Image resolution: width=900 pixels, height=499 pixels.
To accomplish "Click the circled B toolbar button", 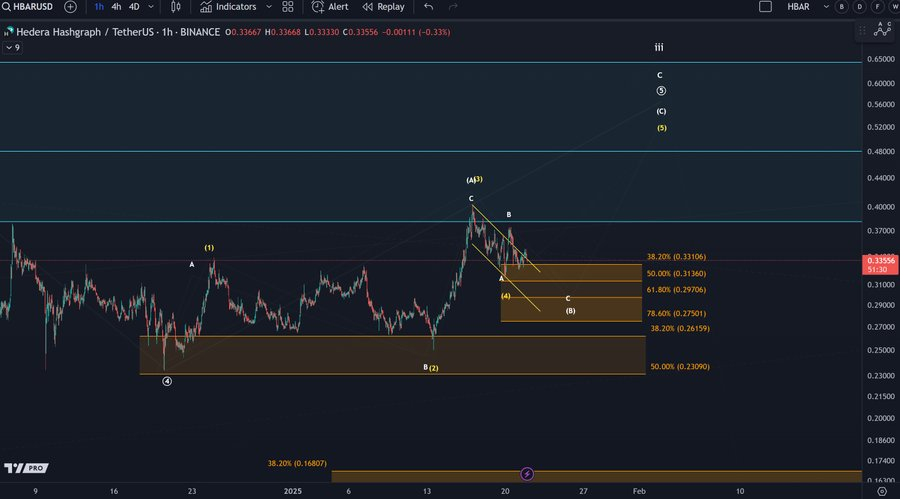I will [842, 7].
